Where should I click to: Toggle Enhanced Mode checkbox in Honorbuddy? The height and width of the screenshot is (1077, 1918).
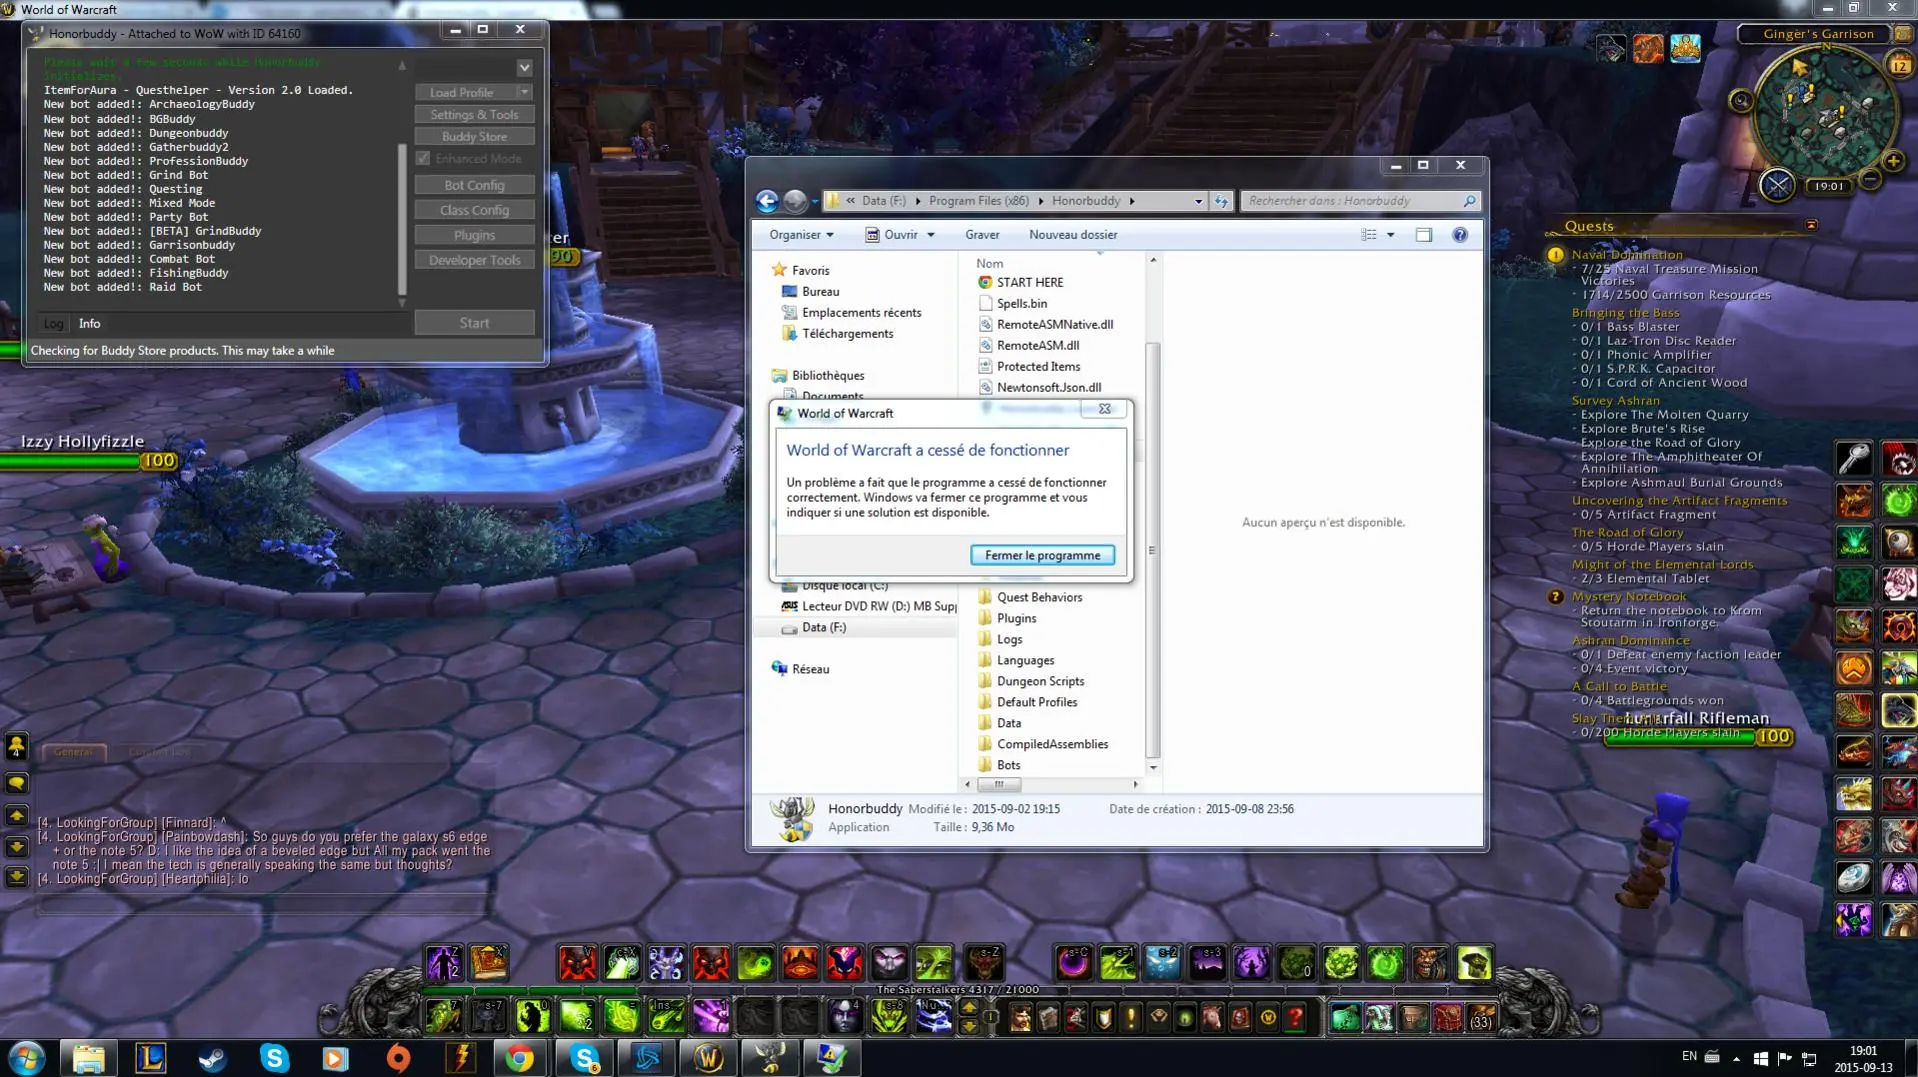click(x=423, y=159)
